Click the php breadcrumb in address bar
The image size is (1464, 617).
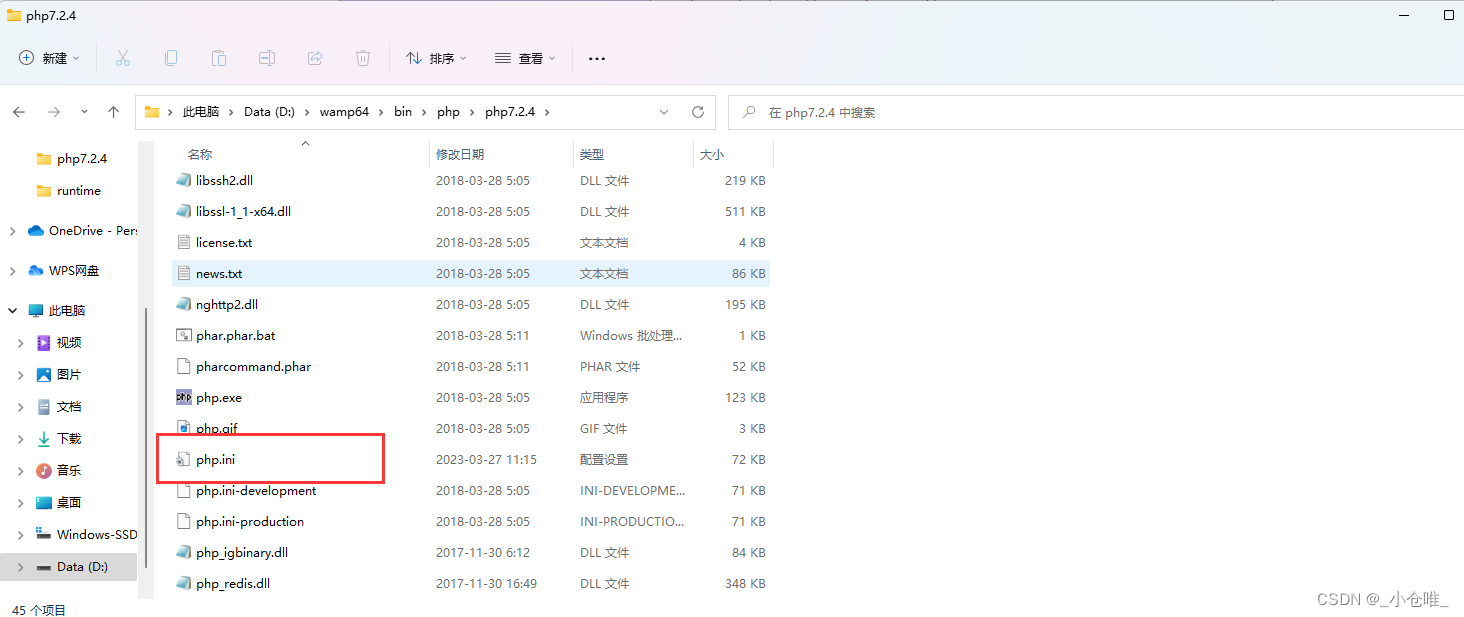tap(448, 112)
